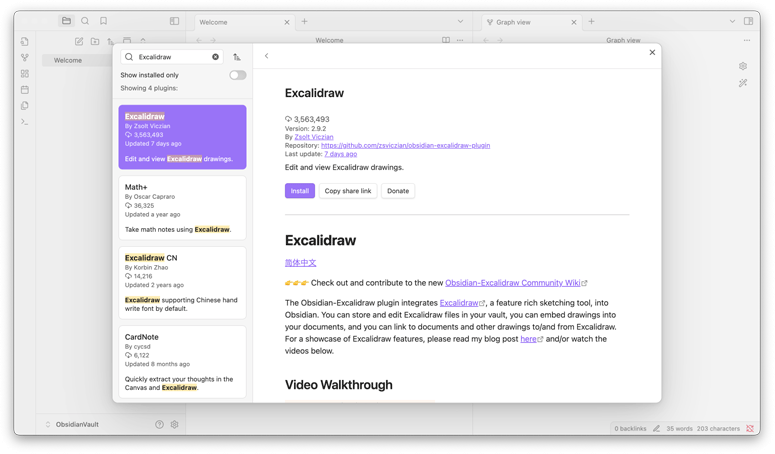Open the 7 days ago update link
The width and height of the screenshot is (775, 454).
point(341,154)
